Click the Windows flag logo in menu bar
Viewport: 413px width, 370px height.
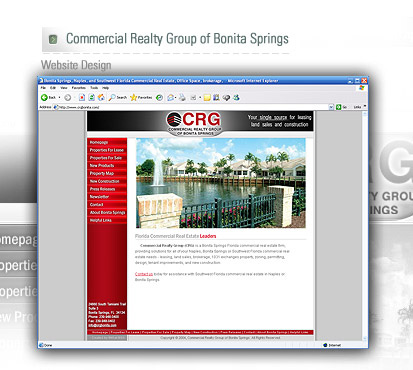(362, 88)
